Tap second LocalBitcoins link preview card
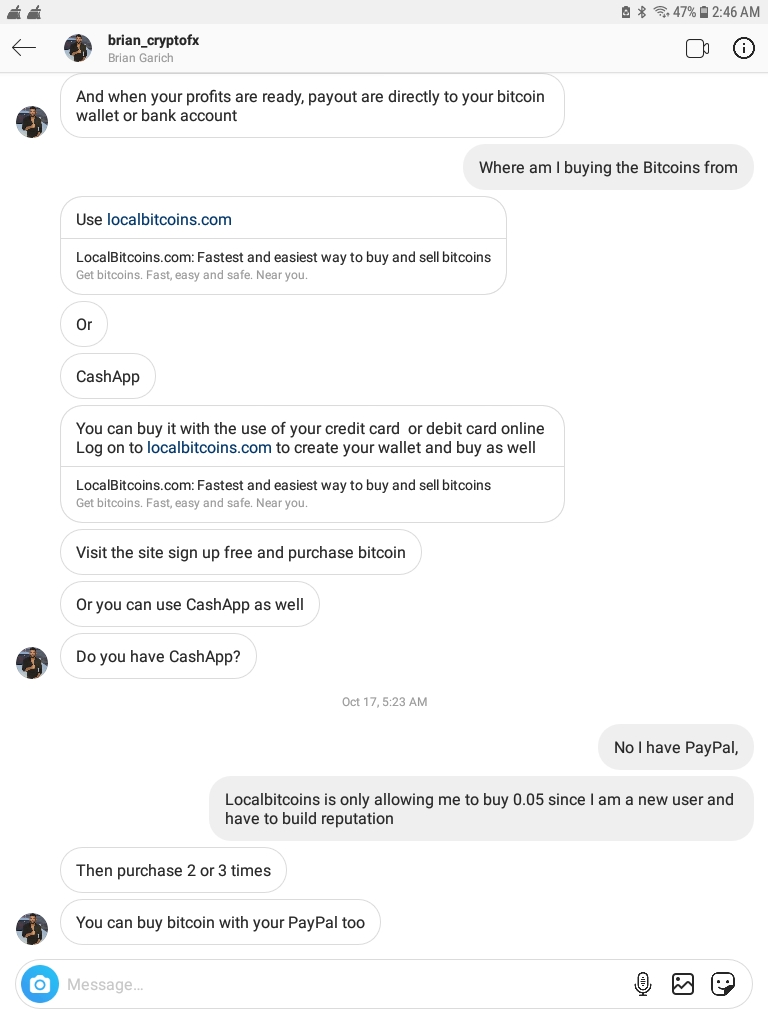 click(x=312, y=494)
